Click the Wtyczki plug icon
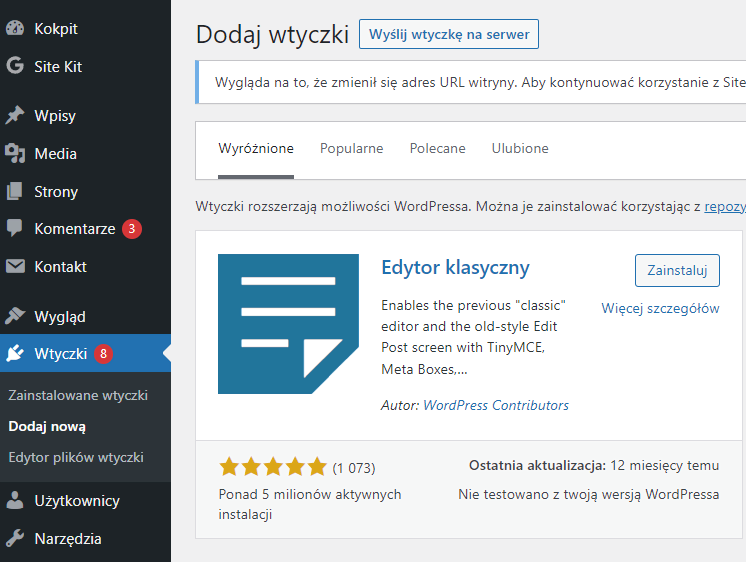This screenshot has height=562, width=746. [x=15, y=353]
